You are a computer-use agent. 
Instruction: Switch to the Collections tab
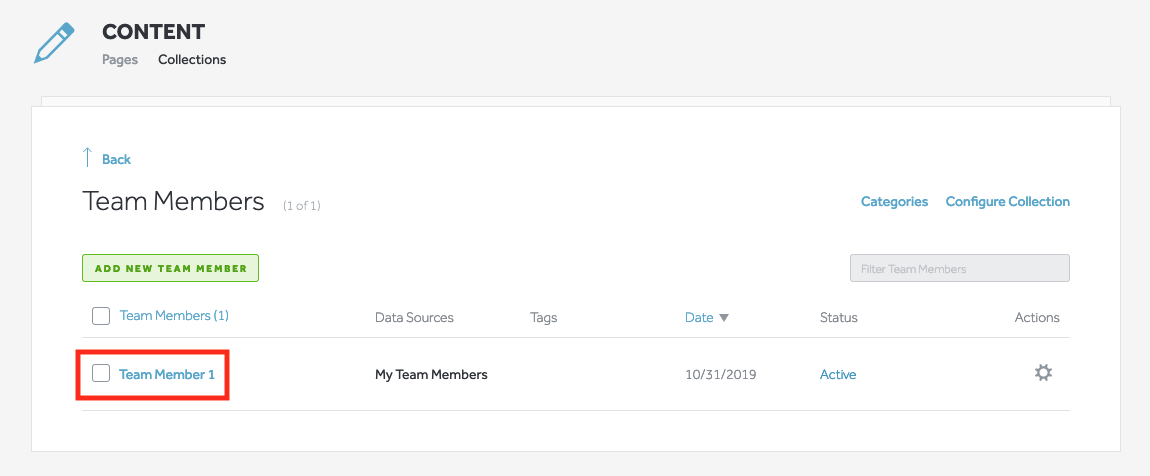[192, 59]
